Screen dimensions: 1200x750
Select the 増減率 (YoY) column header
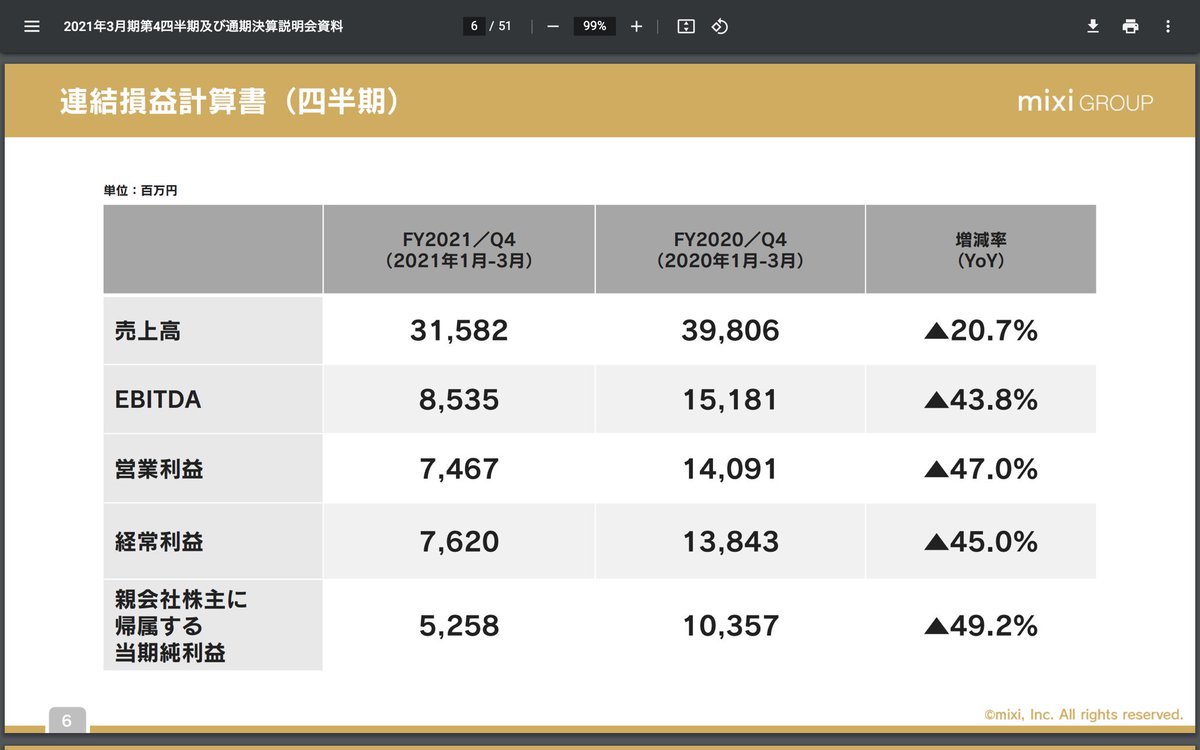pos(981,249)
